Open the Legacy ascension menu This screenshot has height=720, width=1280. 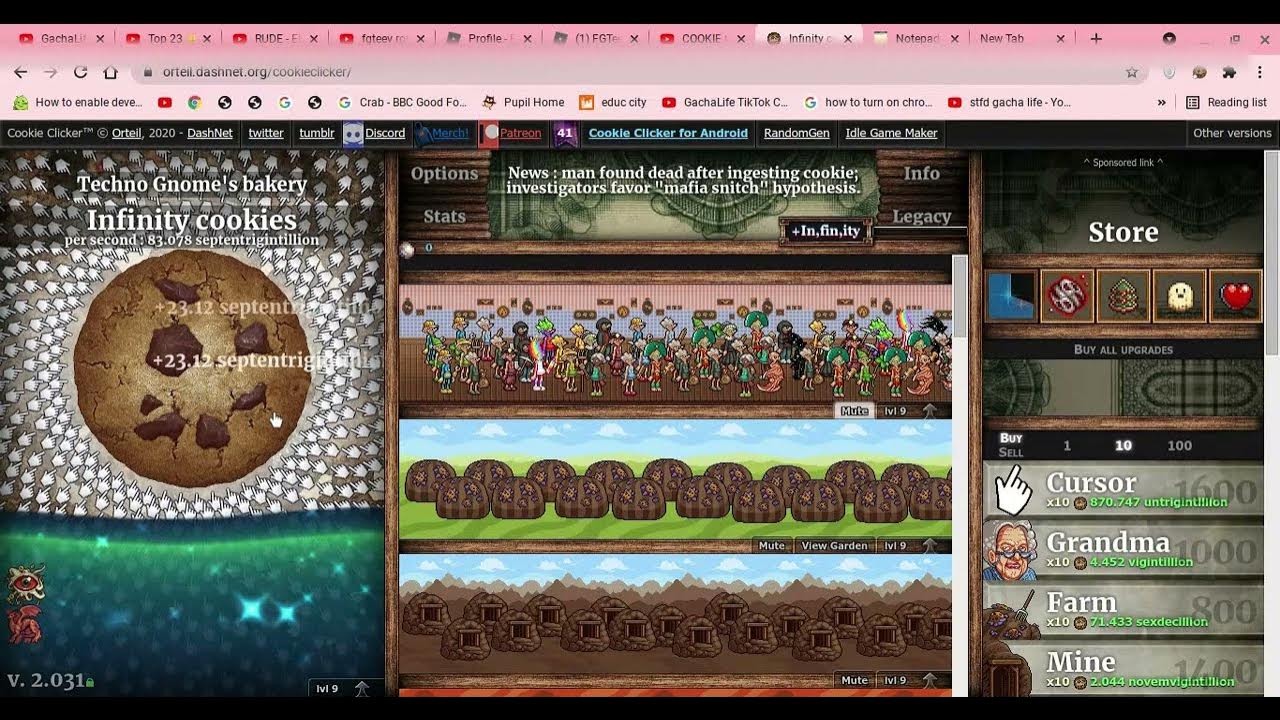tap(922, 216)
